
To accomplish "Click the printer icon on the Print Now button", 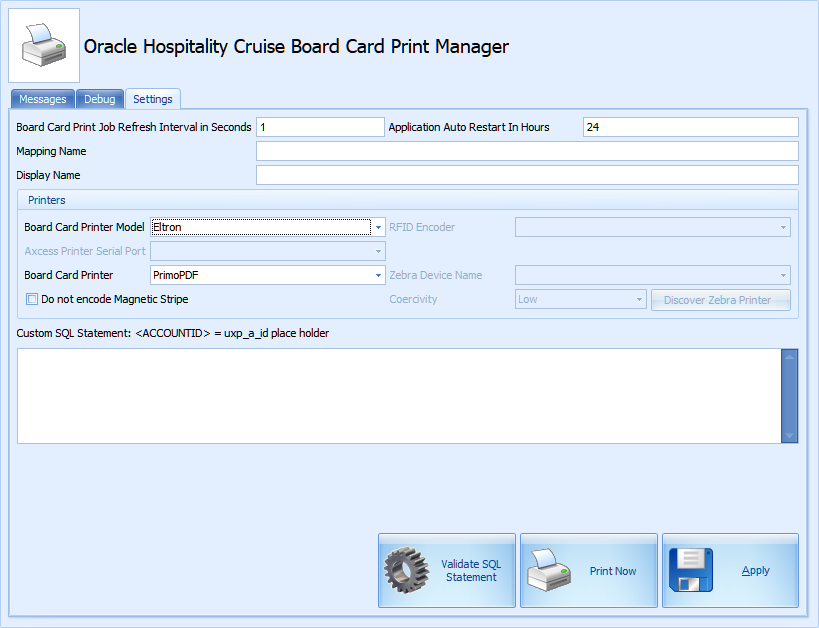I will [x=550, y=567].
